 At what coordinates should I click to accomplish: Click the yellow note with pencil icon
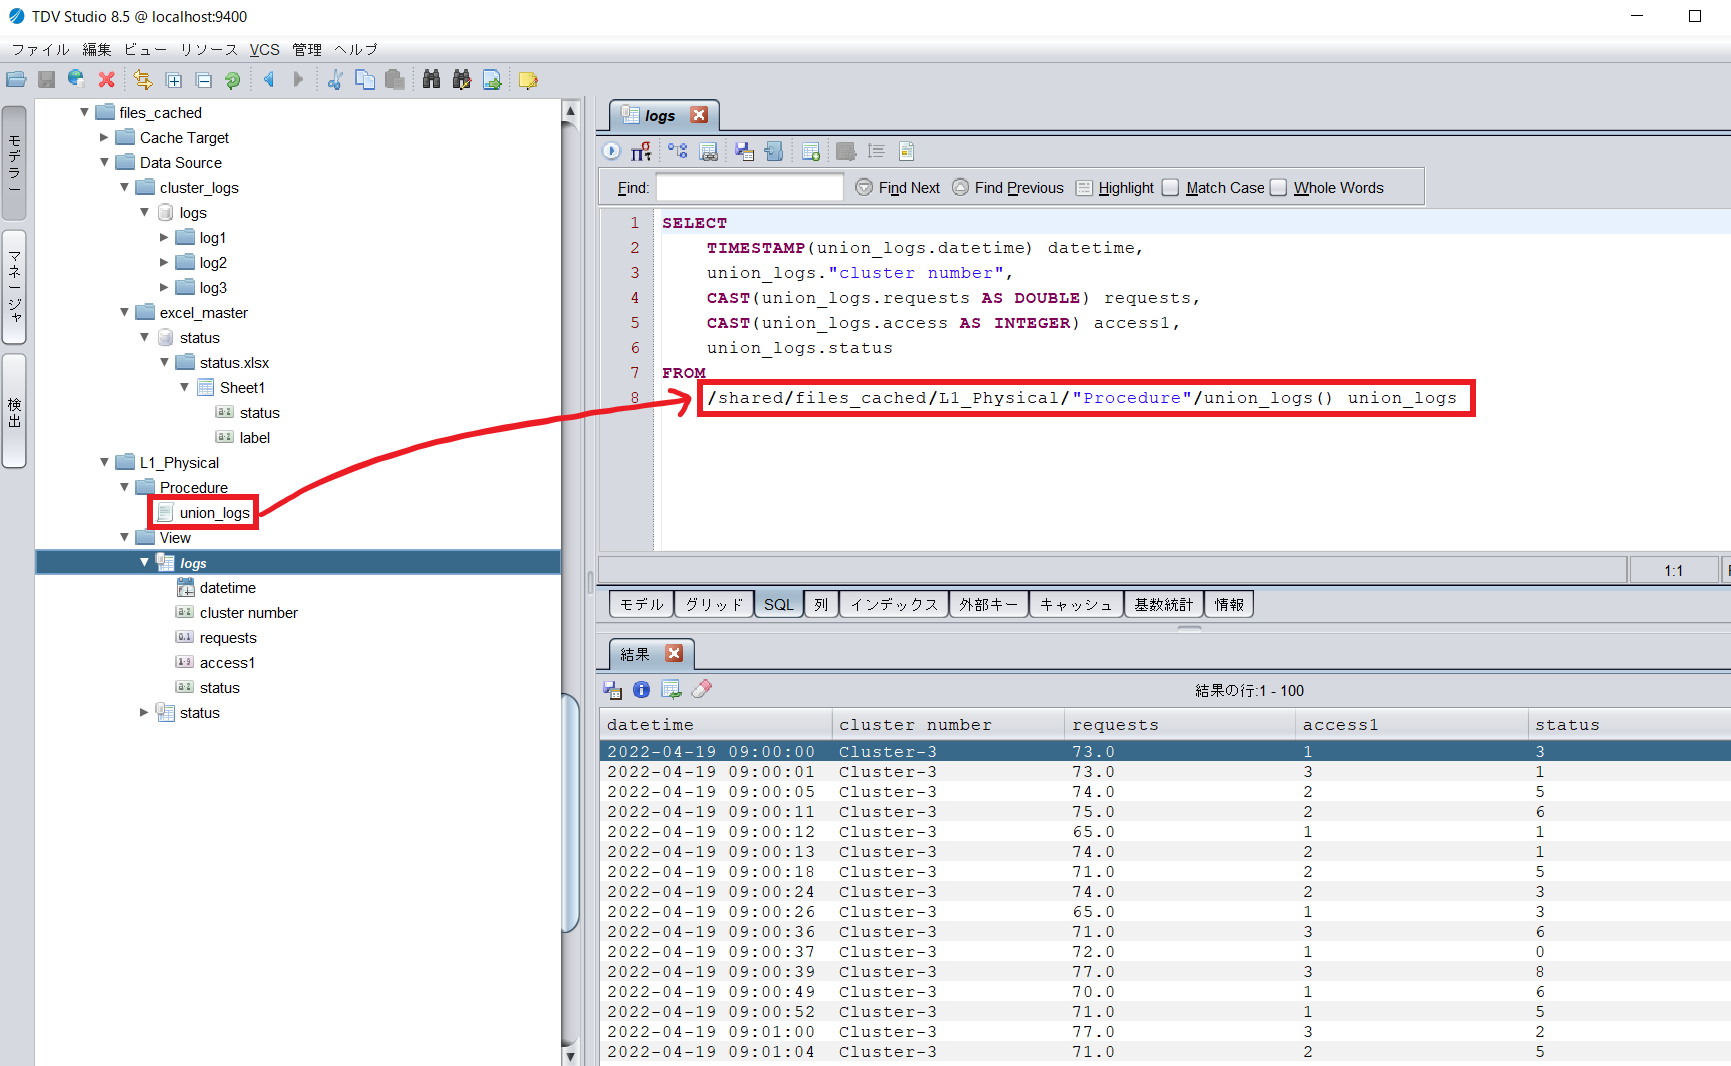click(x=528, y=80)
